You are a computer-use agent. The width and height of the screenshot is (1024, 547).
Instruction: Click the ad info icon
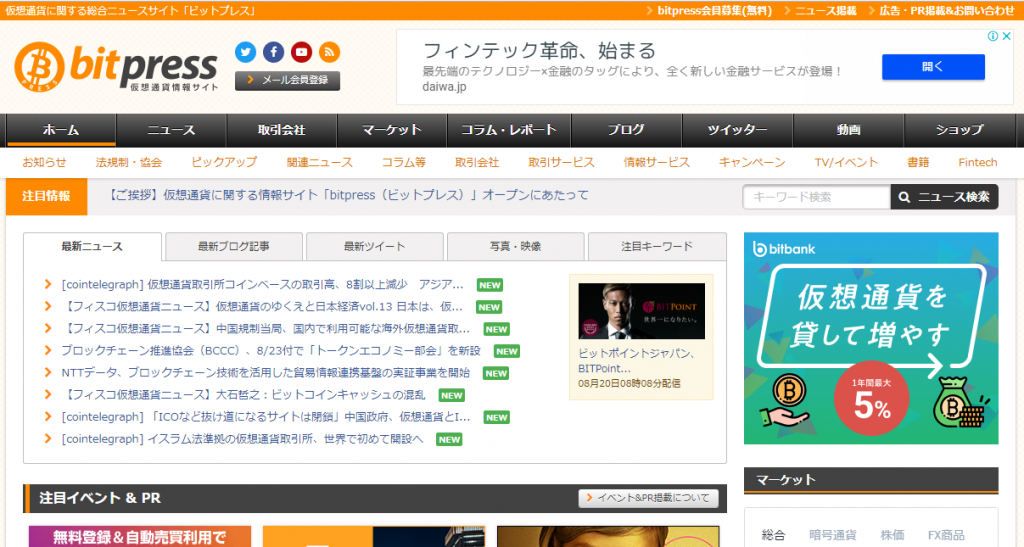coord(993,37)
